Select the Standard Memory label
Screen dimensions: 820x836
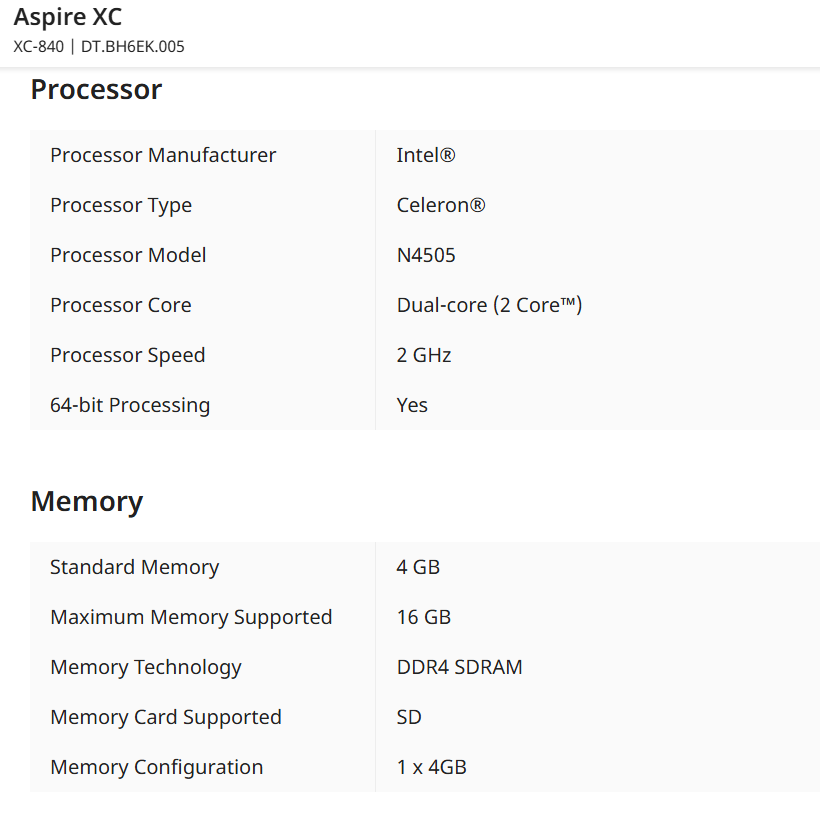pos(134,567)
